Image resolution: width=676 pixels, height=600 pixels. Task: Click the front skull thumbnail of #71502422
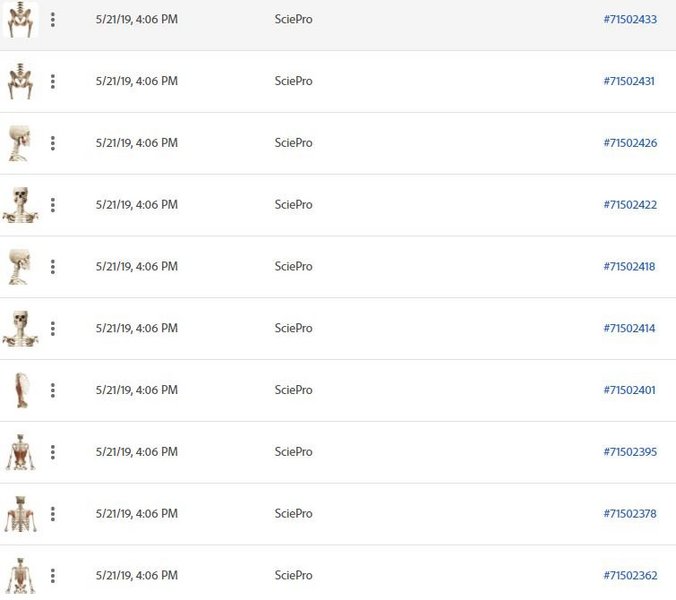(x=20, y=205)
